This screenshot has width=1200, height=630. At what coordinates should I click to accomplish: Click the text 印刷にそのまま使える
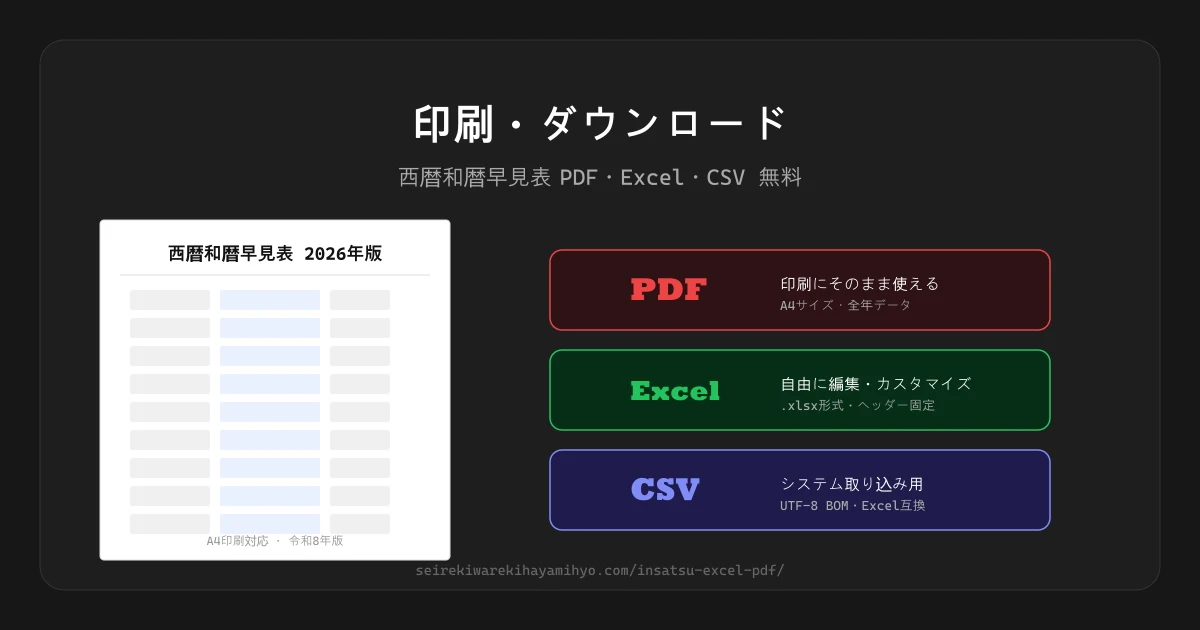pyautogui.click(x=860, y=283)
